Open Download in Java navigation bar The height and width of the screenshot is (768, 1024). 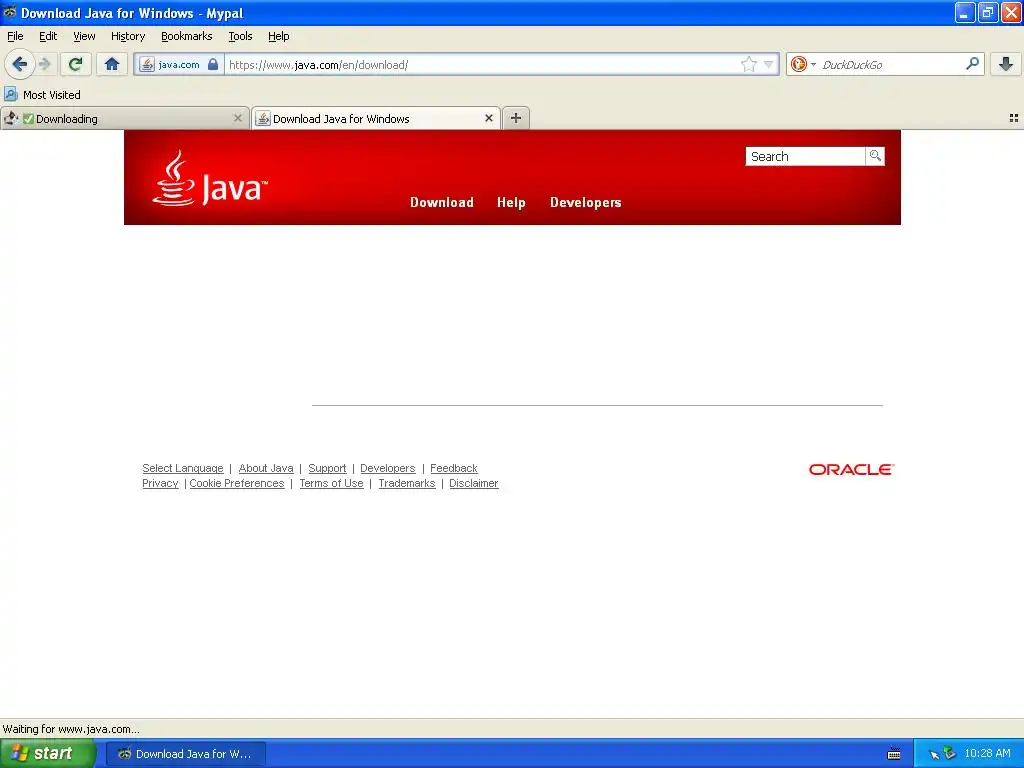click(x=442, y=202)
